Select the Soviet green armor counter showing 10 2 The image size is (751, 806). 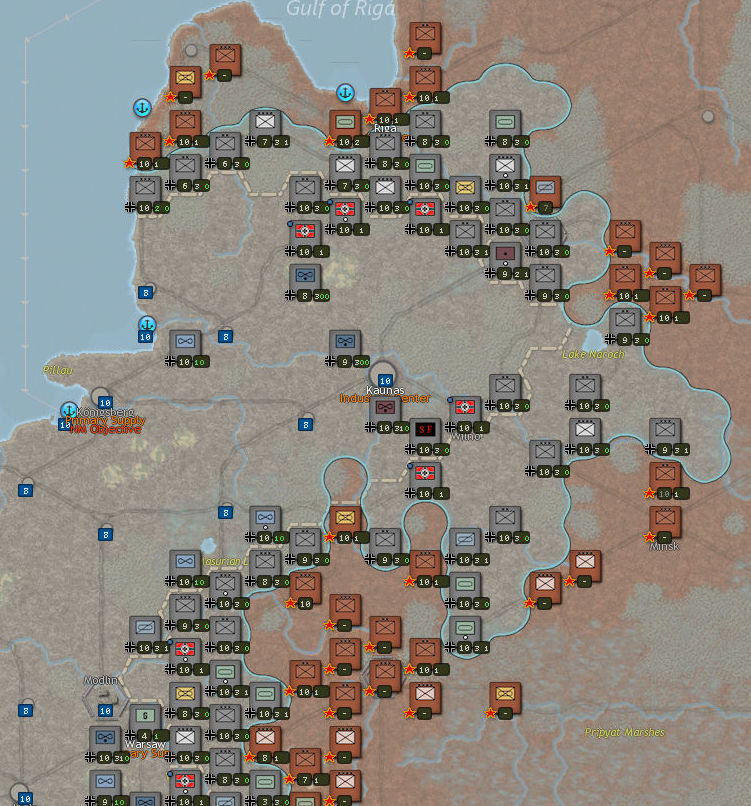345,121
